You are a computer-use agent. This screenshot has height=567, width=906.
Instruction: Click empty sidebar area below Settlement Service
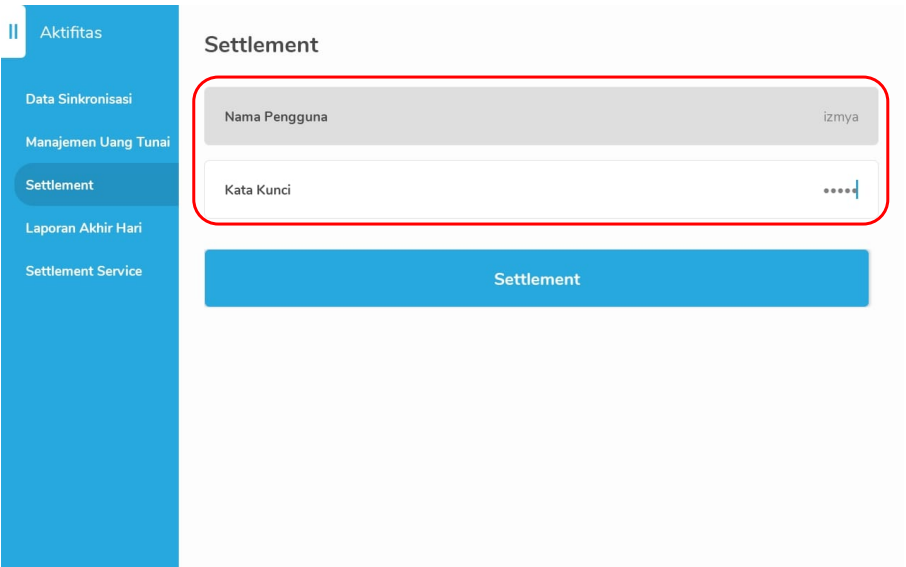(x=90, y=420)
